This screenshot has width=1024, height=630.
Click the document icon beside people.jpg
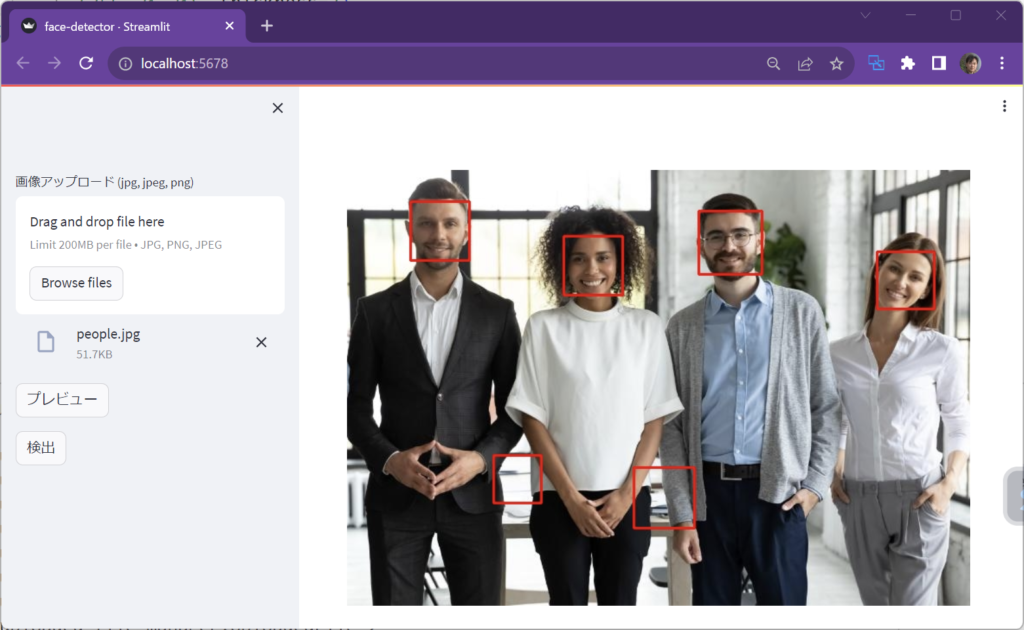[x=46, y=341]
